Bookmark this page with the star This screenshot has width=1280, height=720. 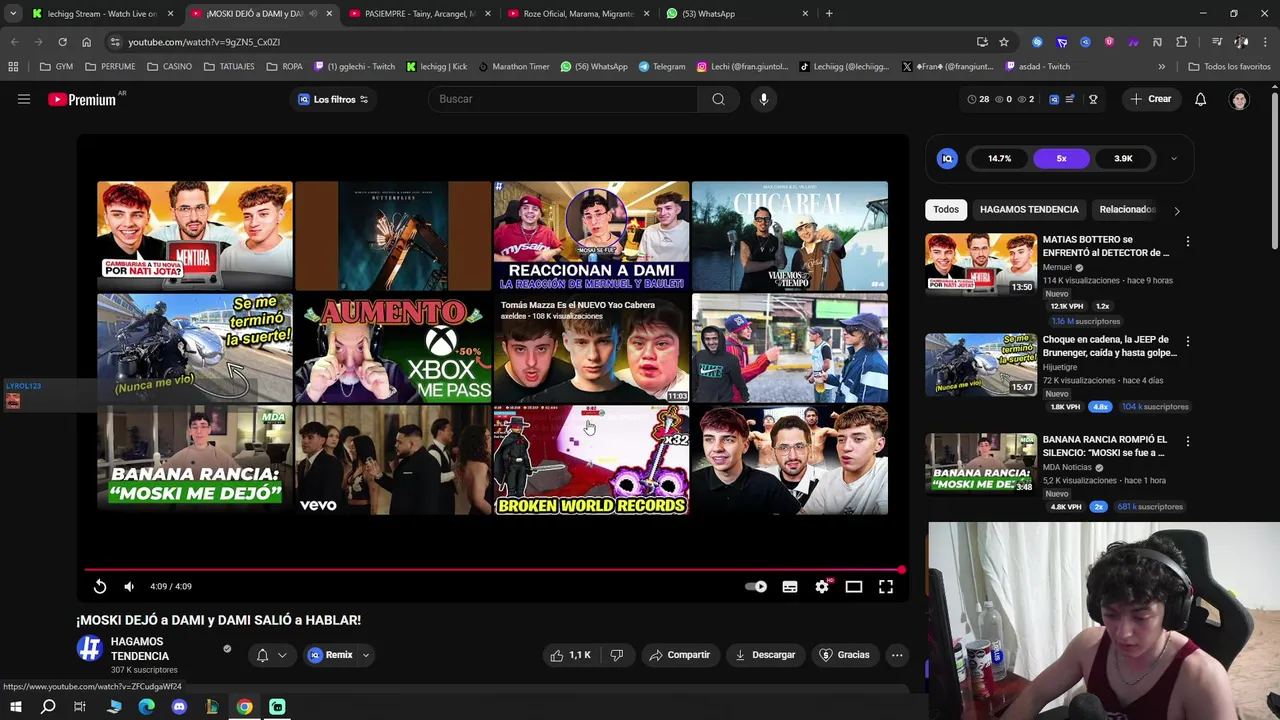click(x=1004, y=42)
